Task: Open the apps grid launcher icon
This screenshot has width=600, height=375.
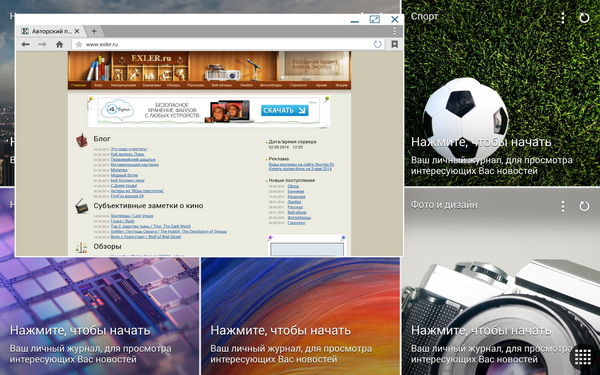Action: [583, 357]
